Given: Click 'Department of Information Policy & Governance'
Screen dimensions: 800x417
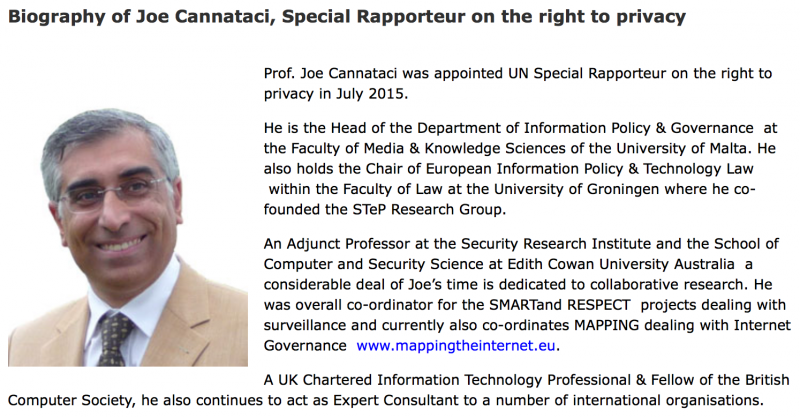Looking at the screenshot, I should (x=585, y=128).
